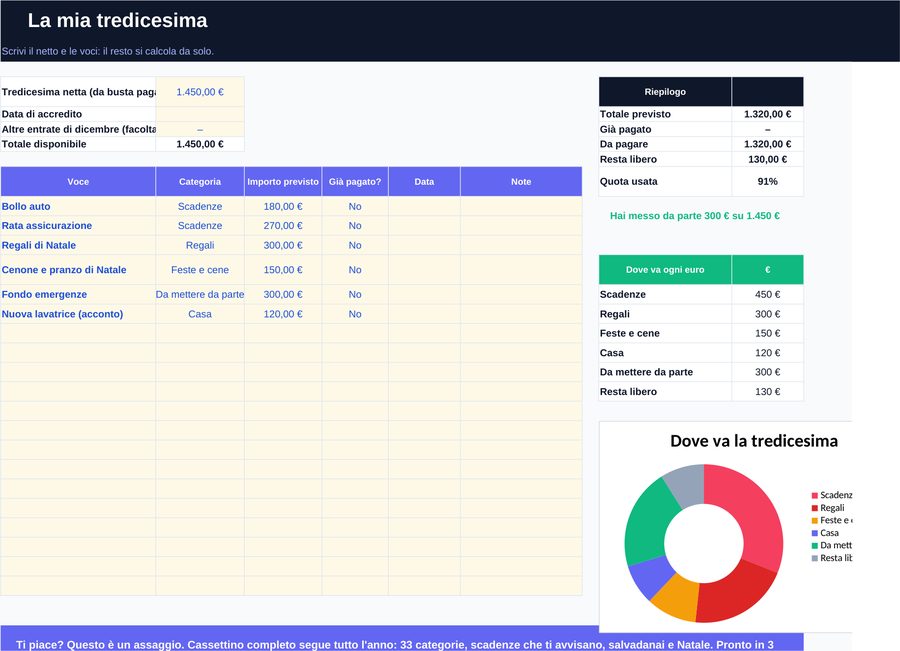Click the Fondo emergenze category 'Da mettere da parte'
Viewport: 900px width, 651px height.
click(x=200, y=294)
